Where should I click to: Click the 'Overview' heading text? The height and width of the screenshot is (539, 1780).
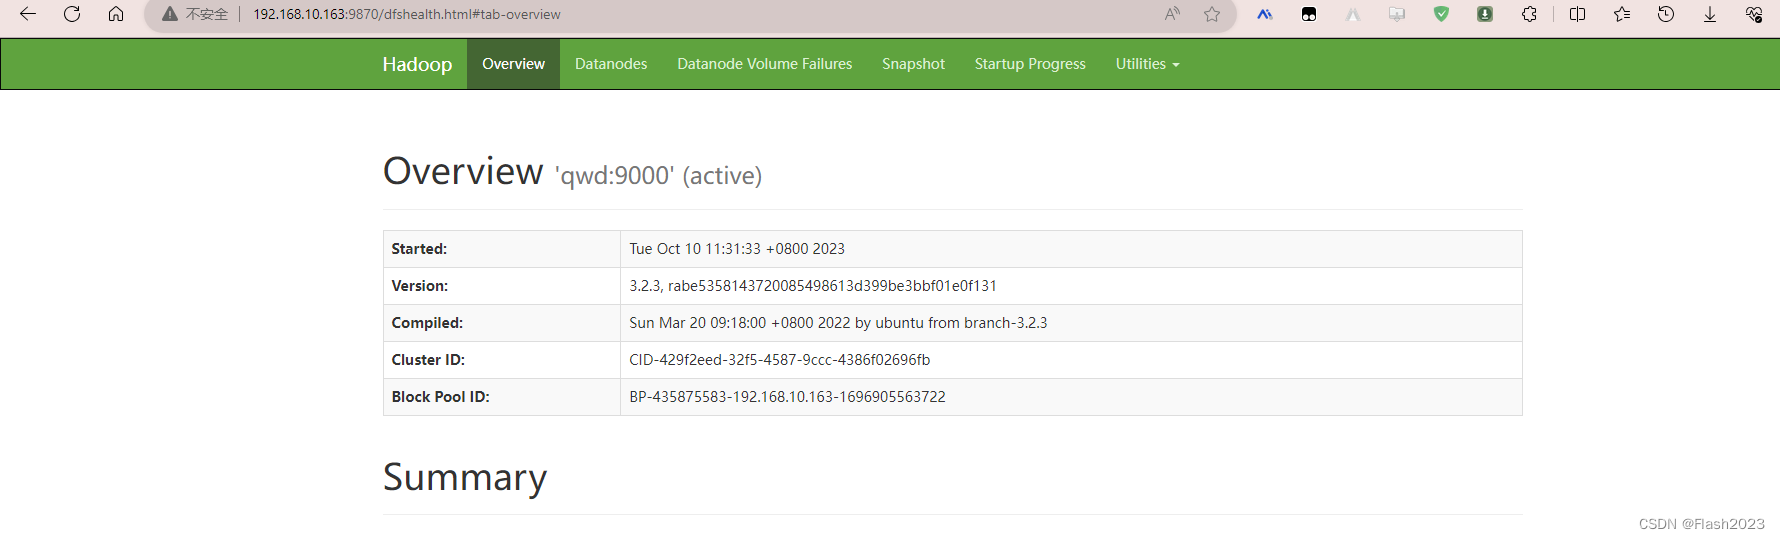[x=463, y=171]
